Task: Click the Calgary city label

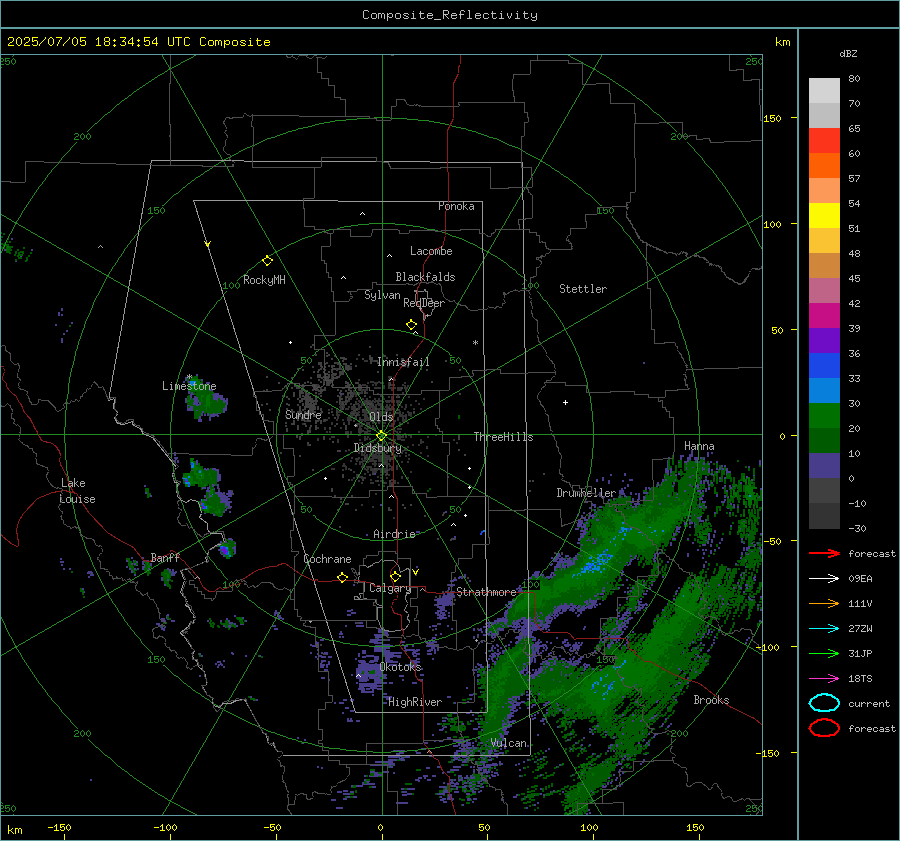Action: coord(390,588)
